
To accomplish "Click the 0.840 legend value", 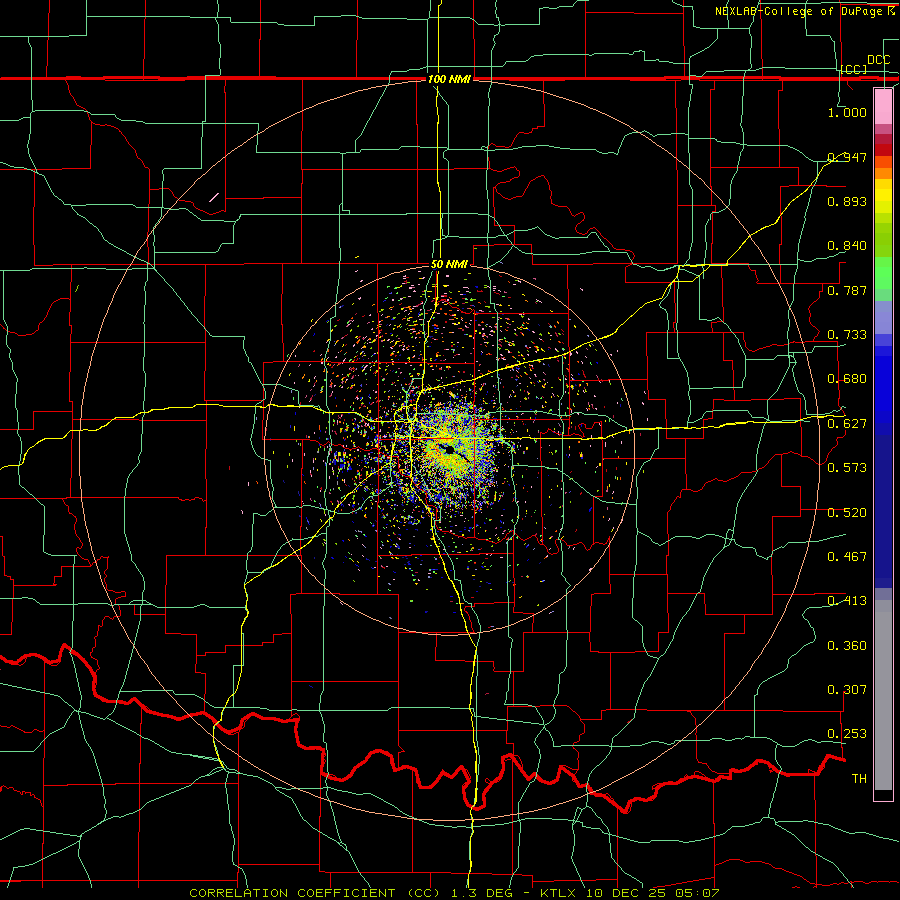I will tap(847, 245).
